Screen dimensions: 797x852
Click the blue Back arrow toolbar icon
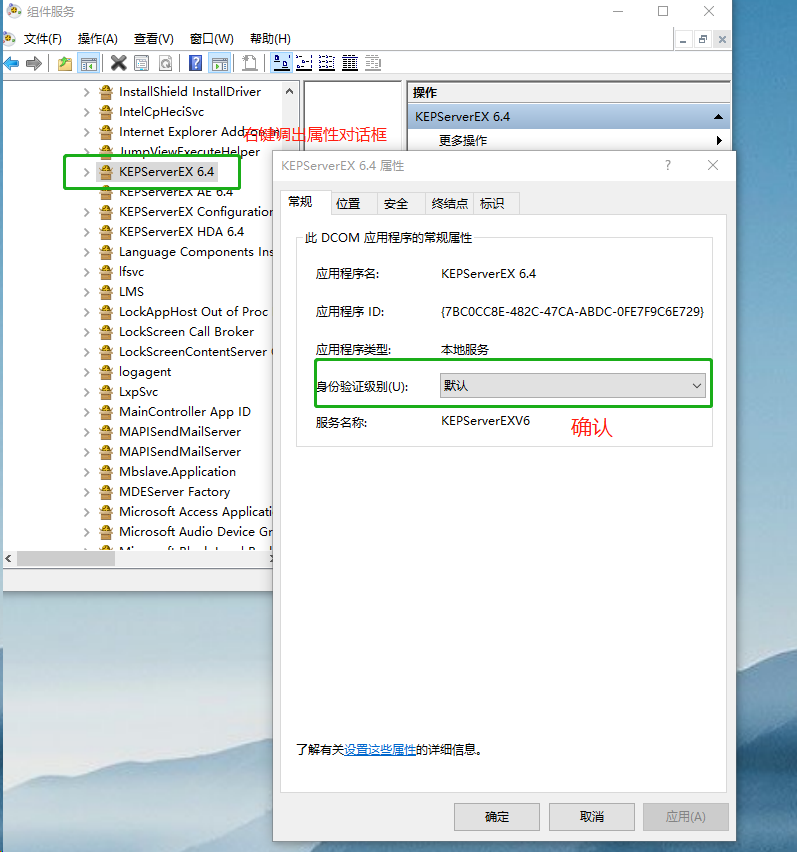(x=11, y=64)
